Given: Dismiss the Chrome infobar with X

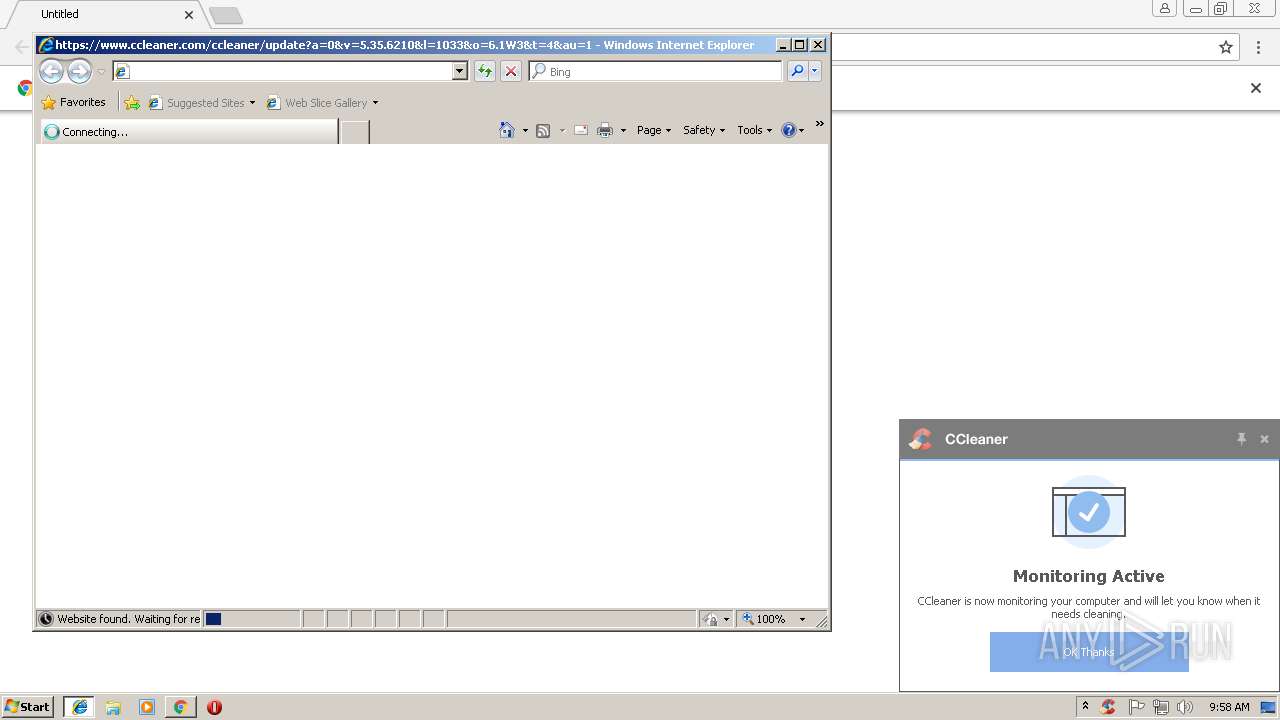Looking at the screenshot, I should tap(1256, 88).
